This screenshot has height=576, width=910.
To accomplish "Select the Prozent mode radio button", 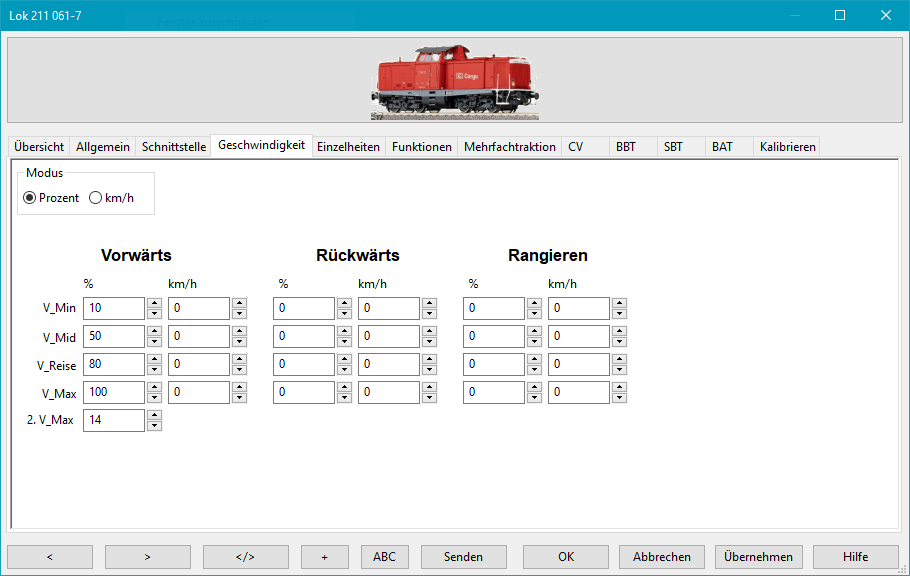I will tap(29, 198).
